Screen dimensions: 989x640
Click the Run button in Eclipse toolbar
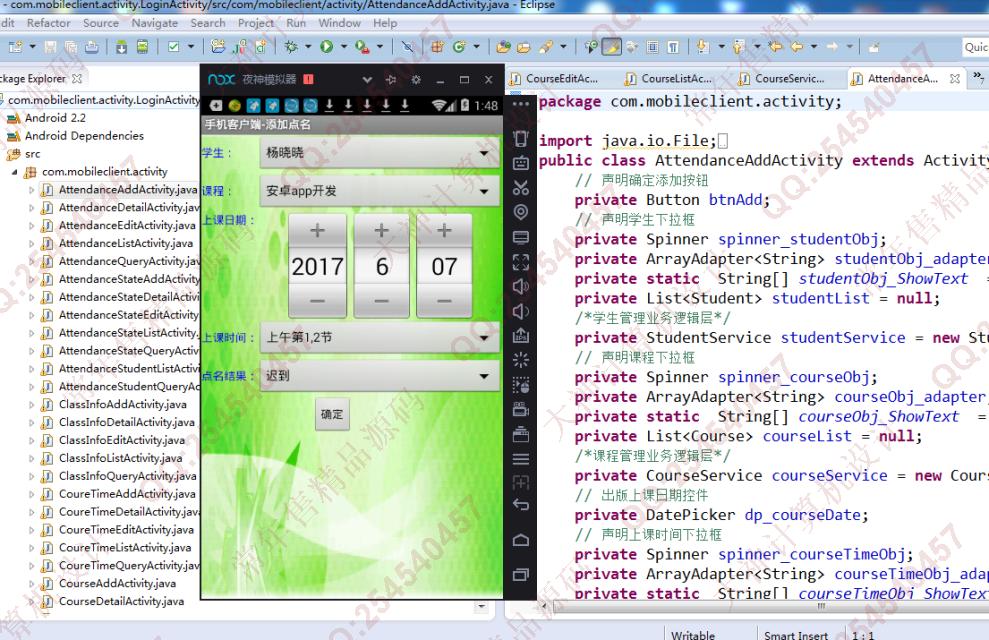click(x=326, y=47)
